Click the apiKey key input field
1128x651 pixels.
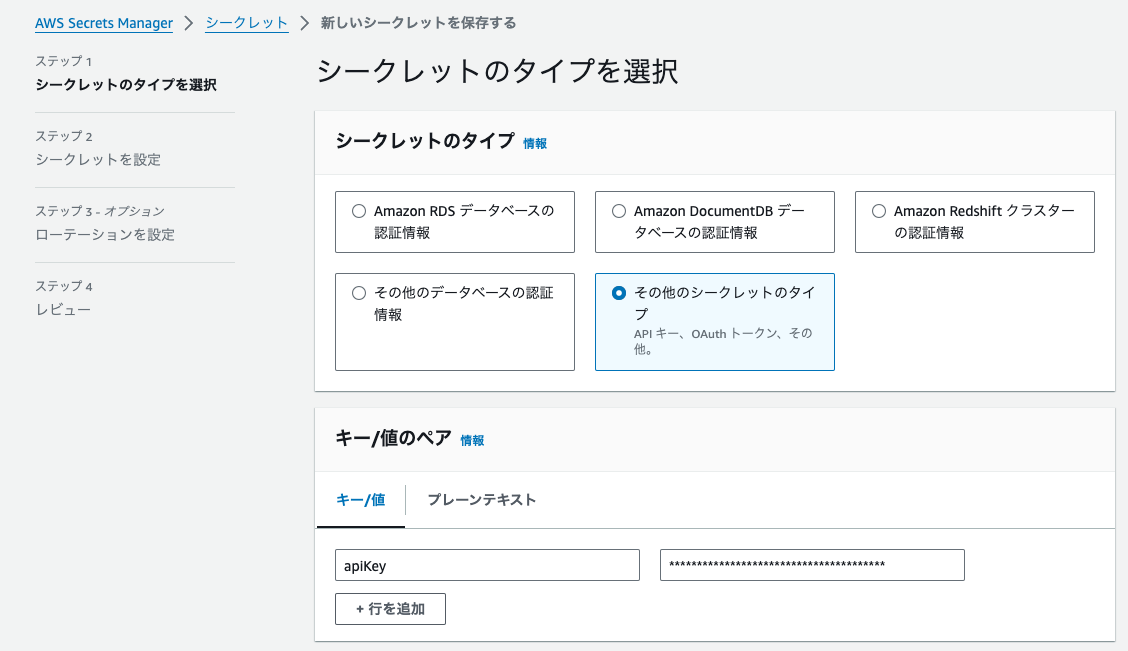tap(487, 565)
